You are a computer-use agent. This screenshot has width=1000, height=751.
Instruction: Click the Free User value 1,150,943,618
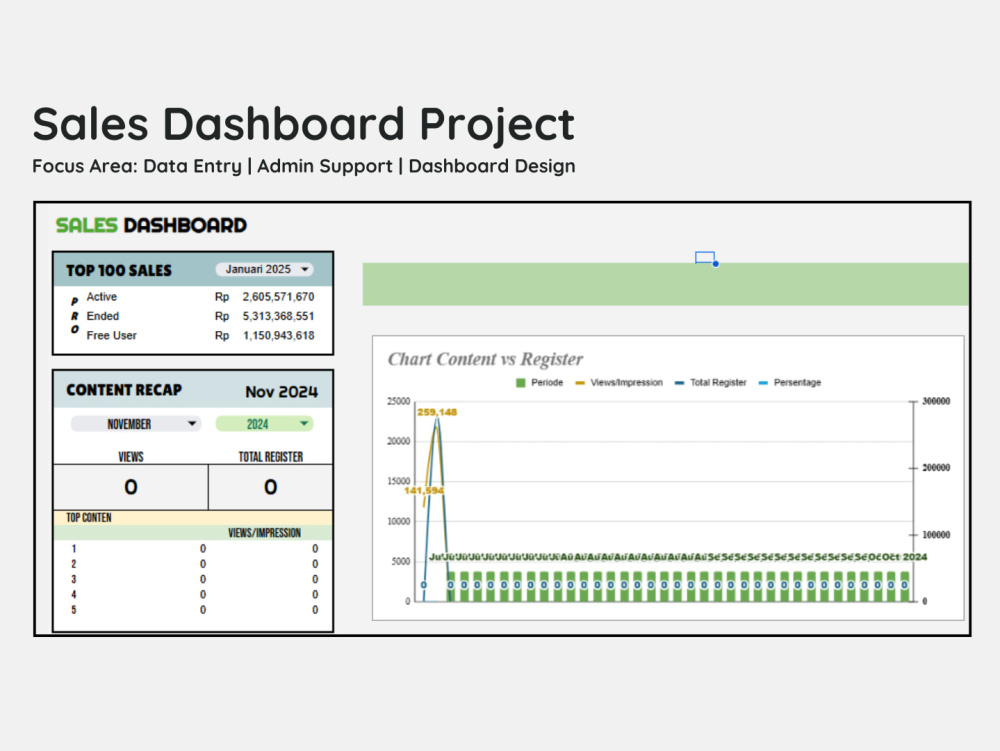coord(278,335)
